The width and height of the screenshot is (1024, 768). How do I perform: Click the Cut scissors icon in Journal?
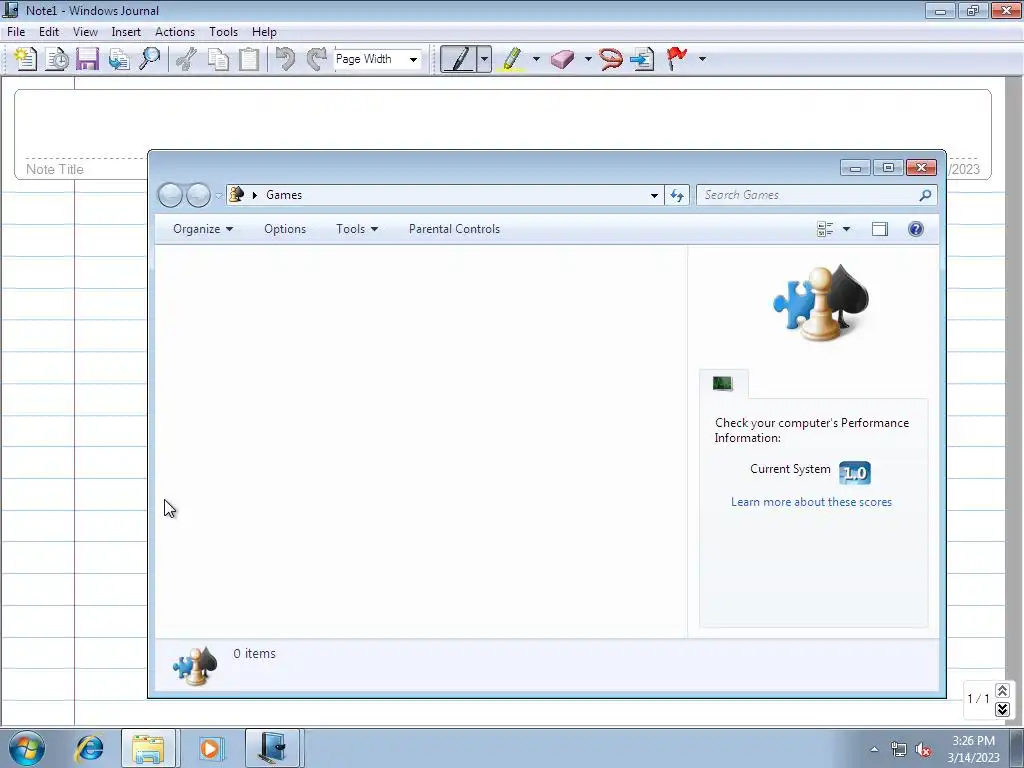click(x=187, y=59)
